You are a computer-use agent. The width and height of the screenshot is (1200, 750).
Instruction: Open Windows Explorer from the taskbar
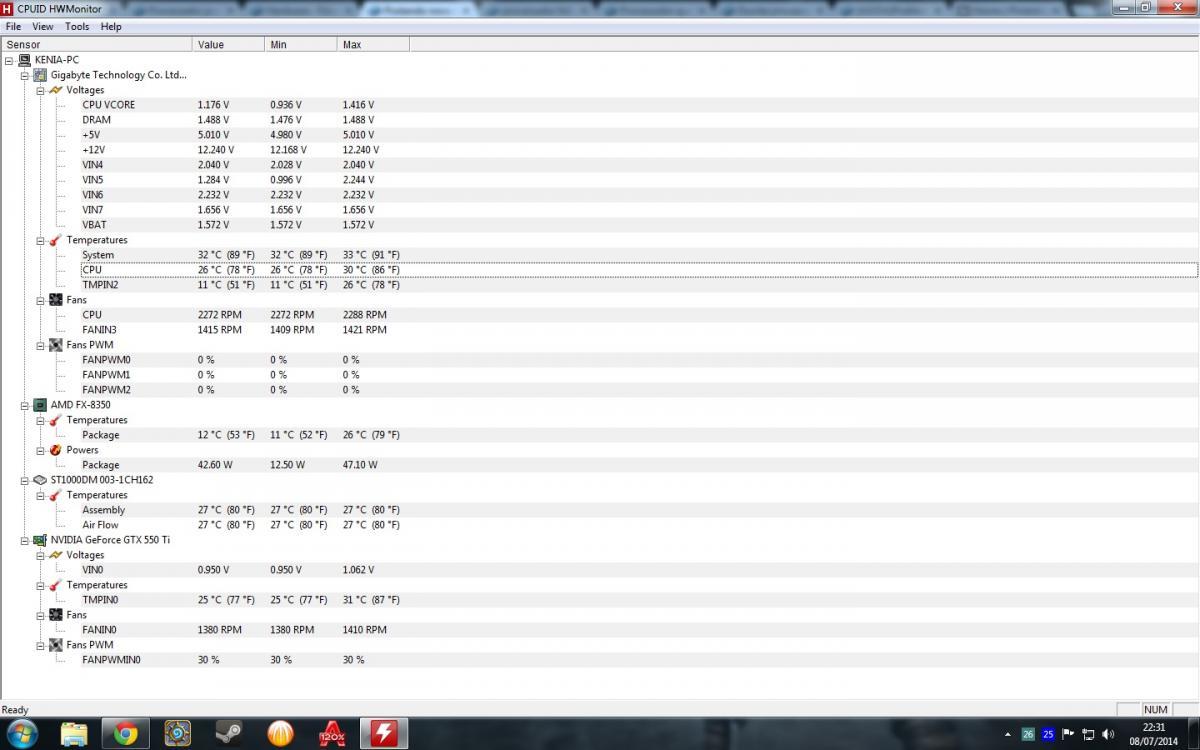click(74, 734)
